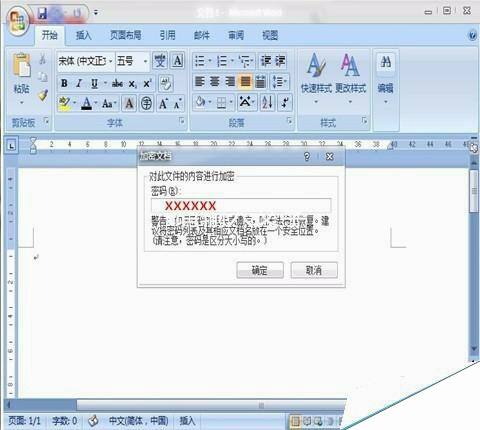Toggle underline formatting

click(95, 83)
